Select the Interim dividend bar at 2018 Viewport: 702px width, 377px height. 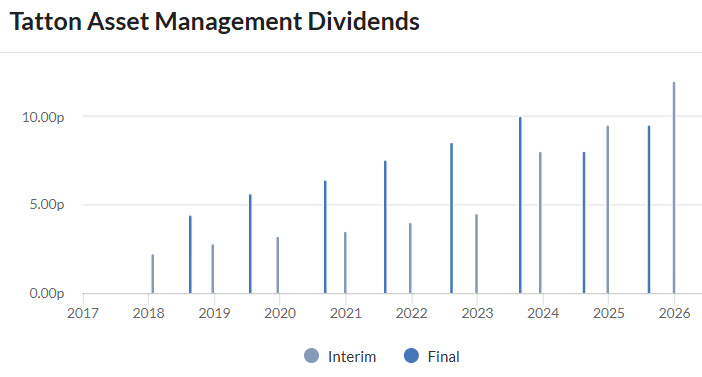153,274
